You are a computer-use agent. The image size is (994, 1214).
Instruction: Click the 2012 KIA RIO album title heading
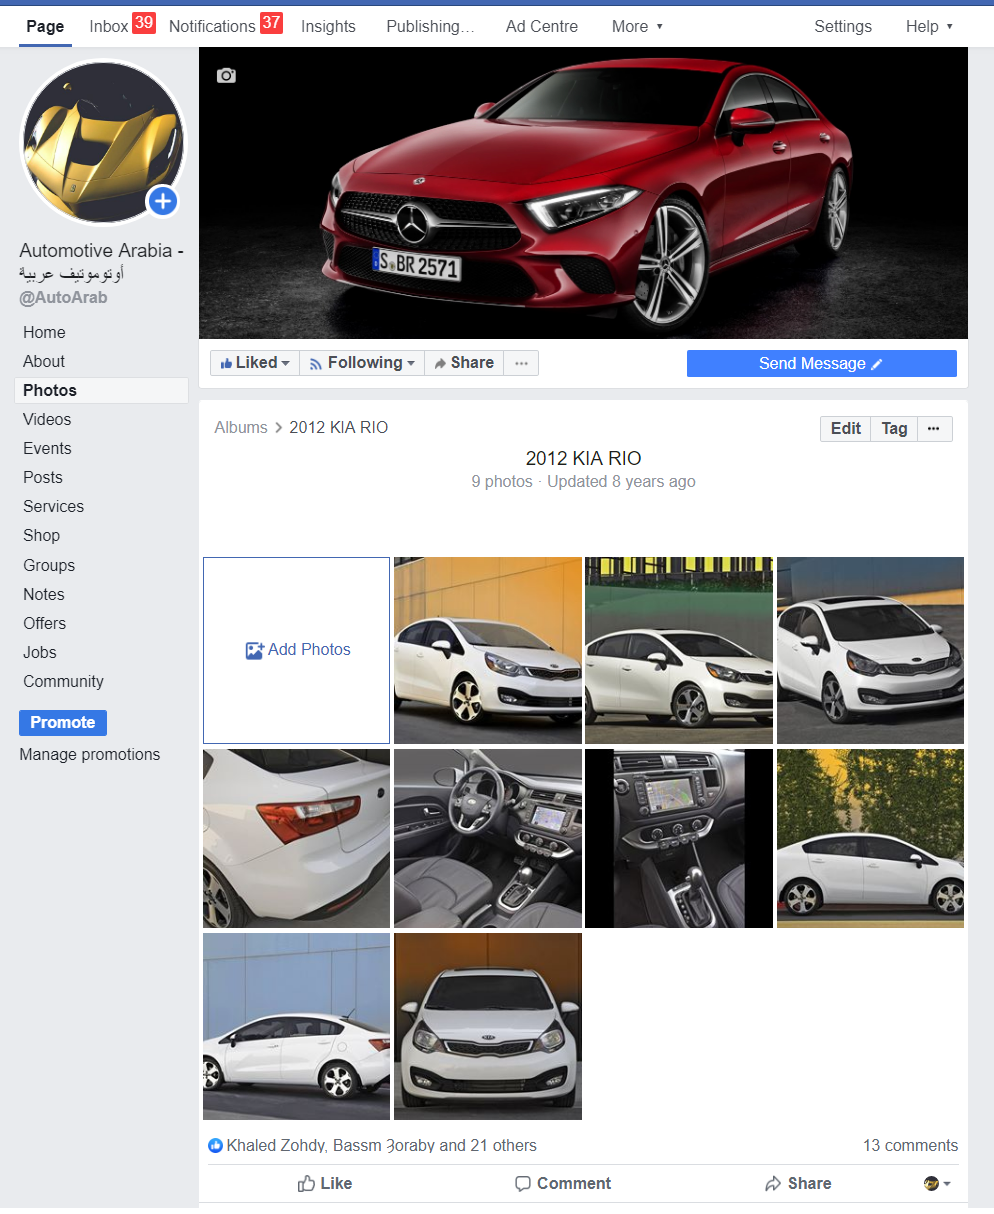click(583, 459)
